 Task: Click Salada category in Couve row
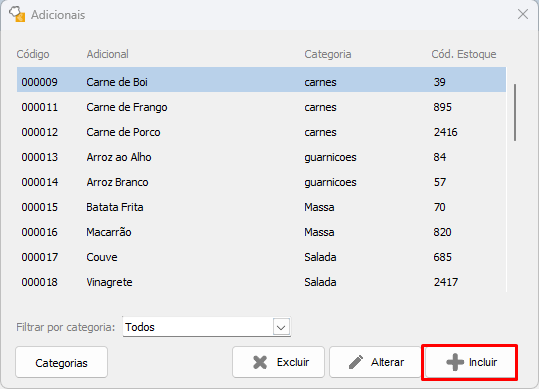pyautogui.click(x=320, y=257)
